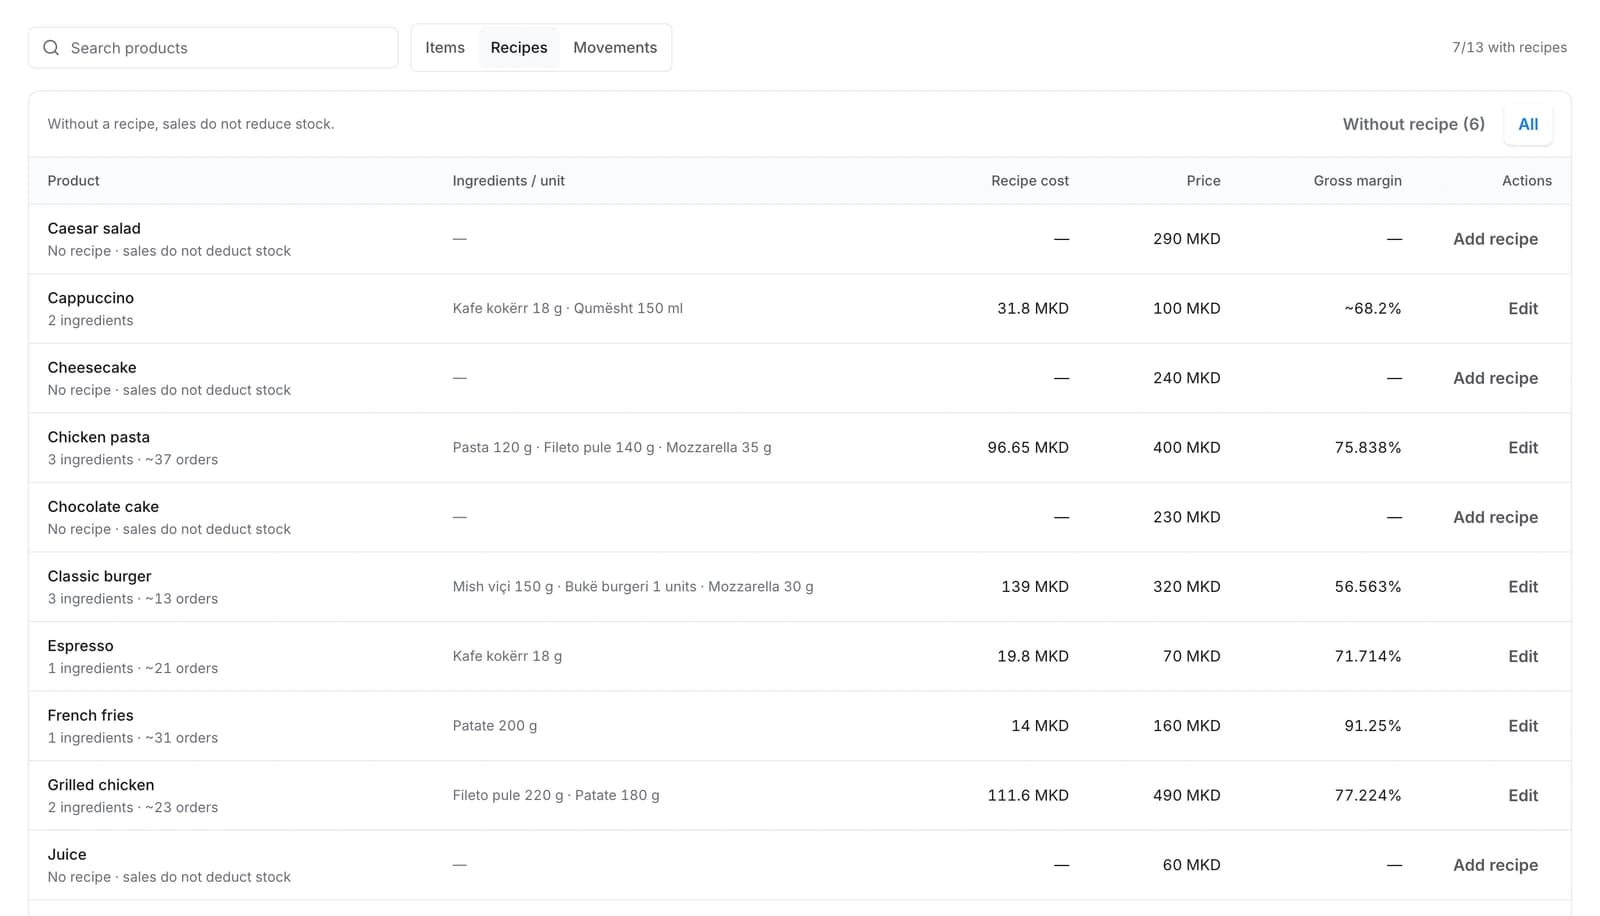This screenshot has width=1600, height=916.
Task: Show All products filter
Action: 1528,124
